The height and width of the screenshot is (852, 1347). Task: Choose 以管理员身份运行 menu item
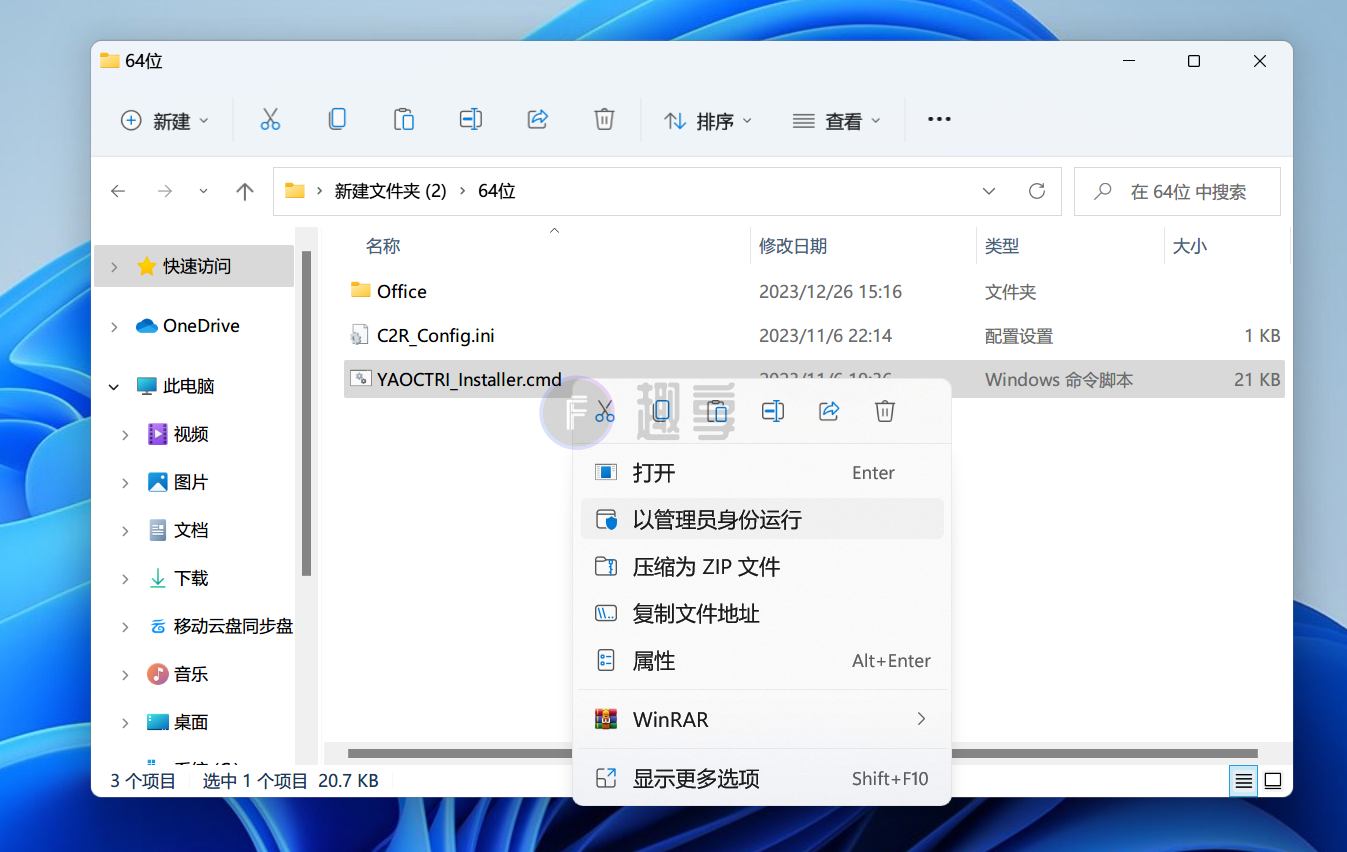[762, 520]
